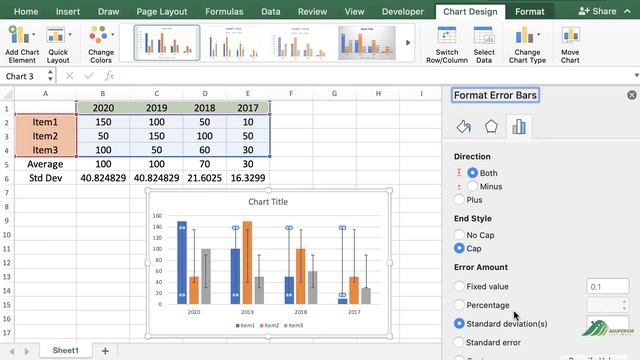This screenshot has width=640, height=360.
Task: Click the formula bar confirm checkmark icon
Action: [x=89, y=76]
